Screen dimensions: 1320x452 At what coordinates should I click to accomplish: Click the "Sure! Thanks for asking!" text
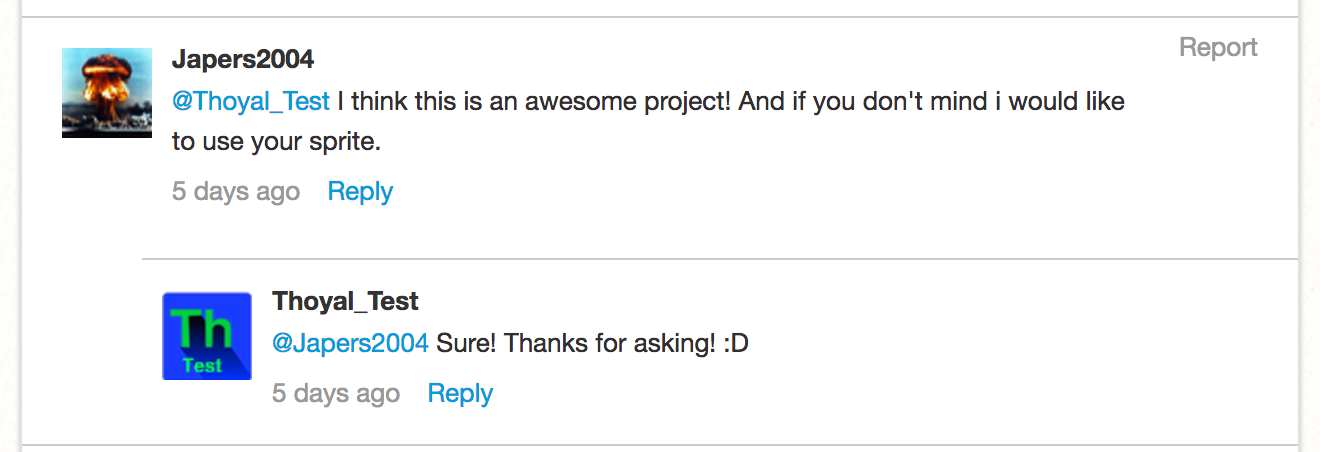pos(575,344)
